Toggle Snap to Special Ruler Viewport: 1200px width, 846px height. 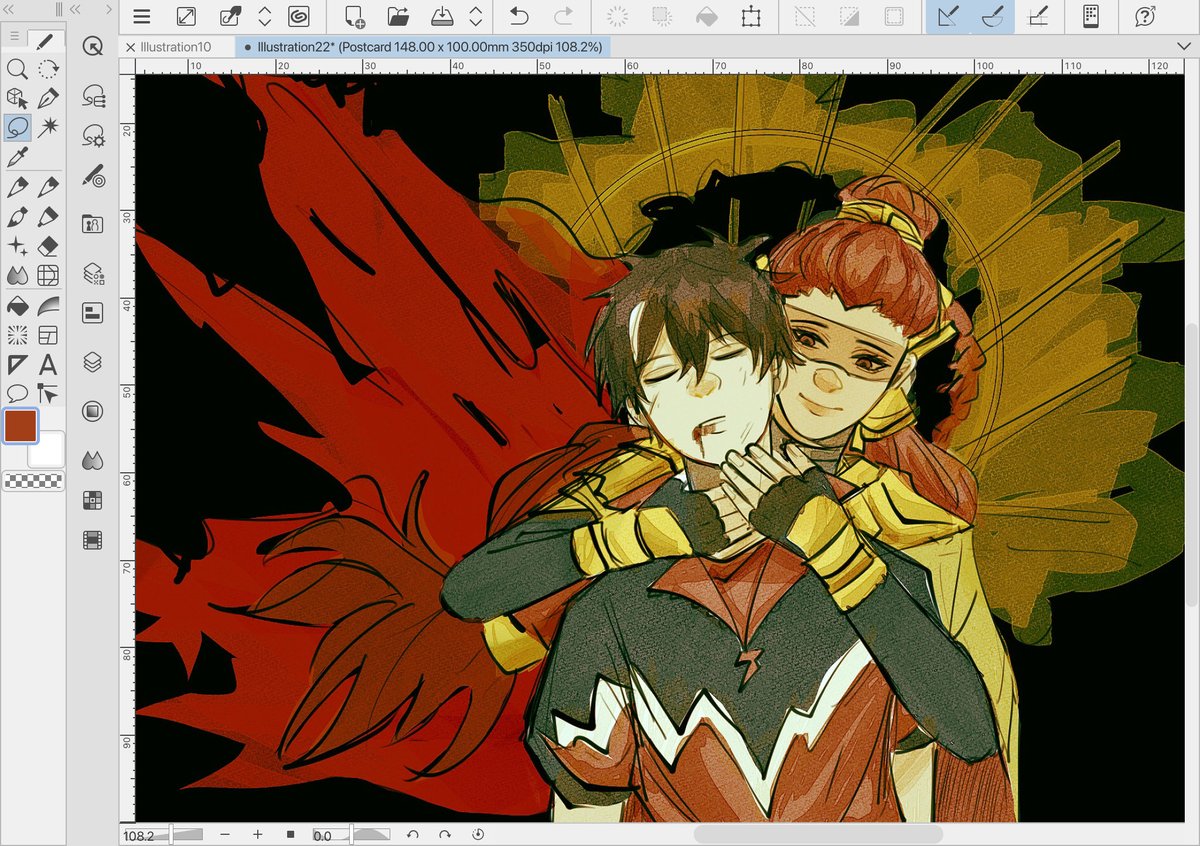(992, 16)
